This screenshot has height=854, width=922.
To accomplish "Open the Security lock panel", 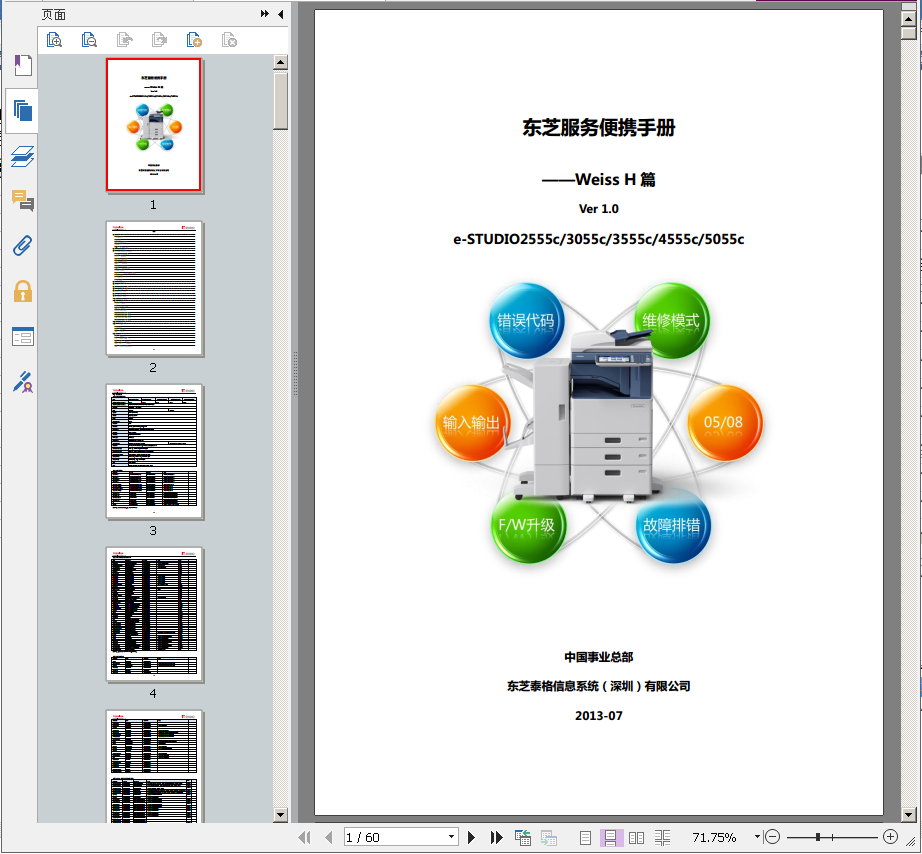I will click(x=22, y=291).
